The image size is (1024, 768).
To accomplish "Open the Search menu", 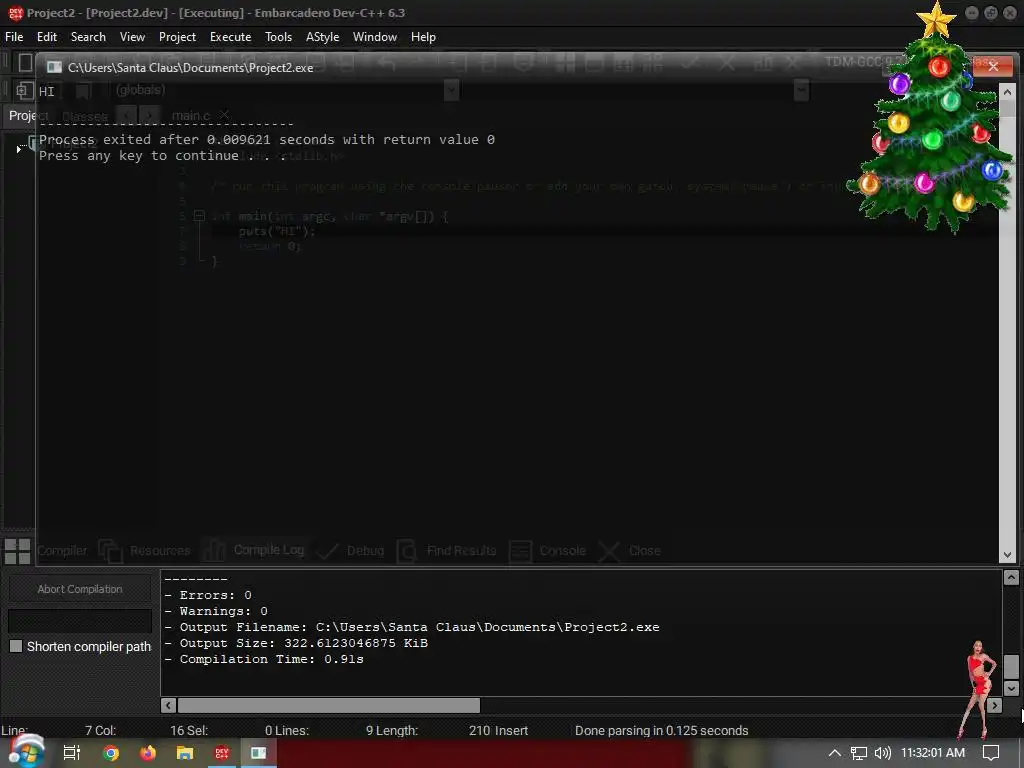I will tap(88, 37).
